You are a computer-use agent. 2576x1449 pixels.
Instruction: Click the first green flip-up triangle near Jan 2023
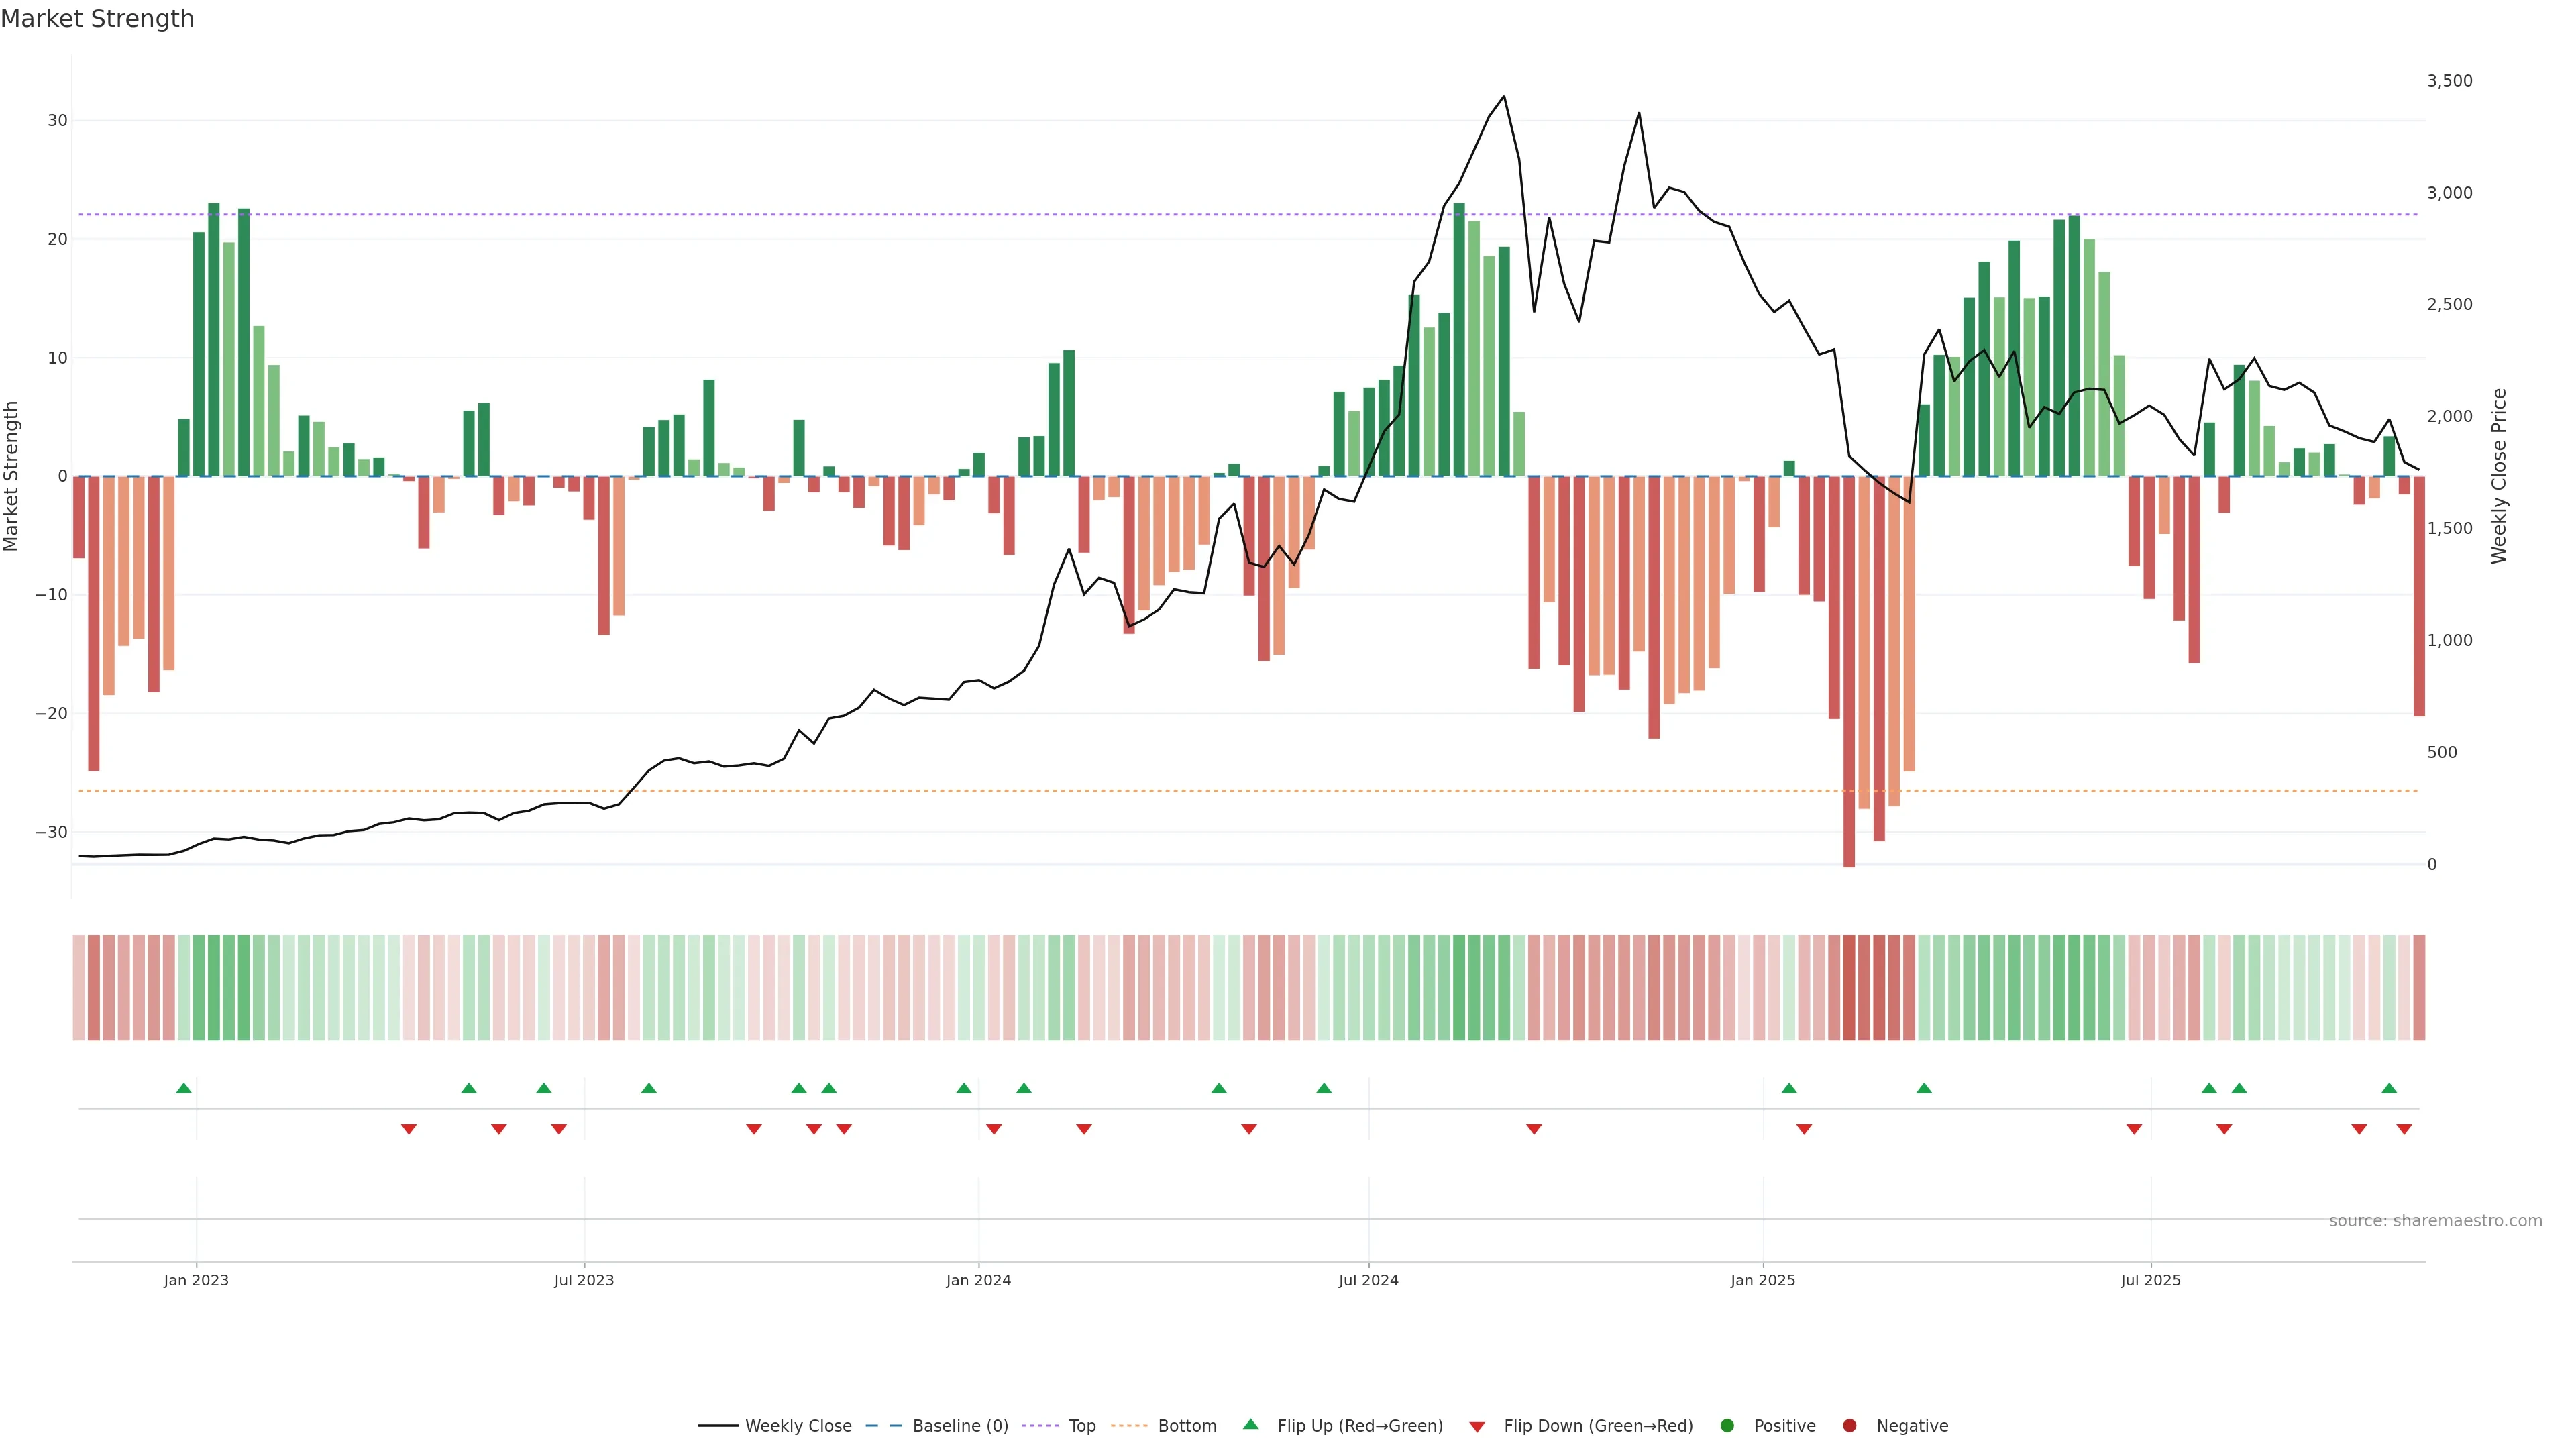[x=184, y=1088]
